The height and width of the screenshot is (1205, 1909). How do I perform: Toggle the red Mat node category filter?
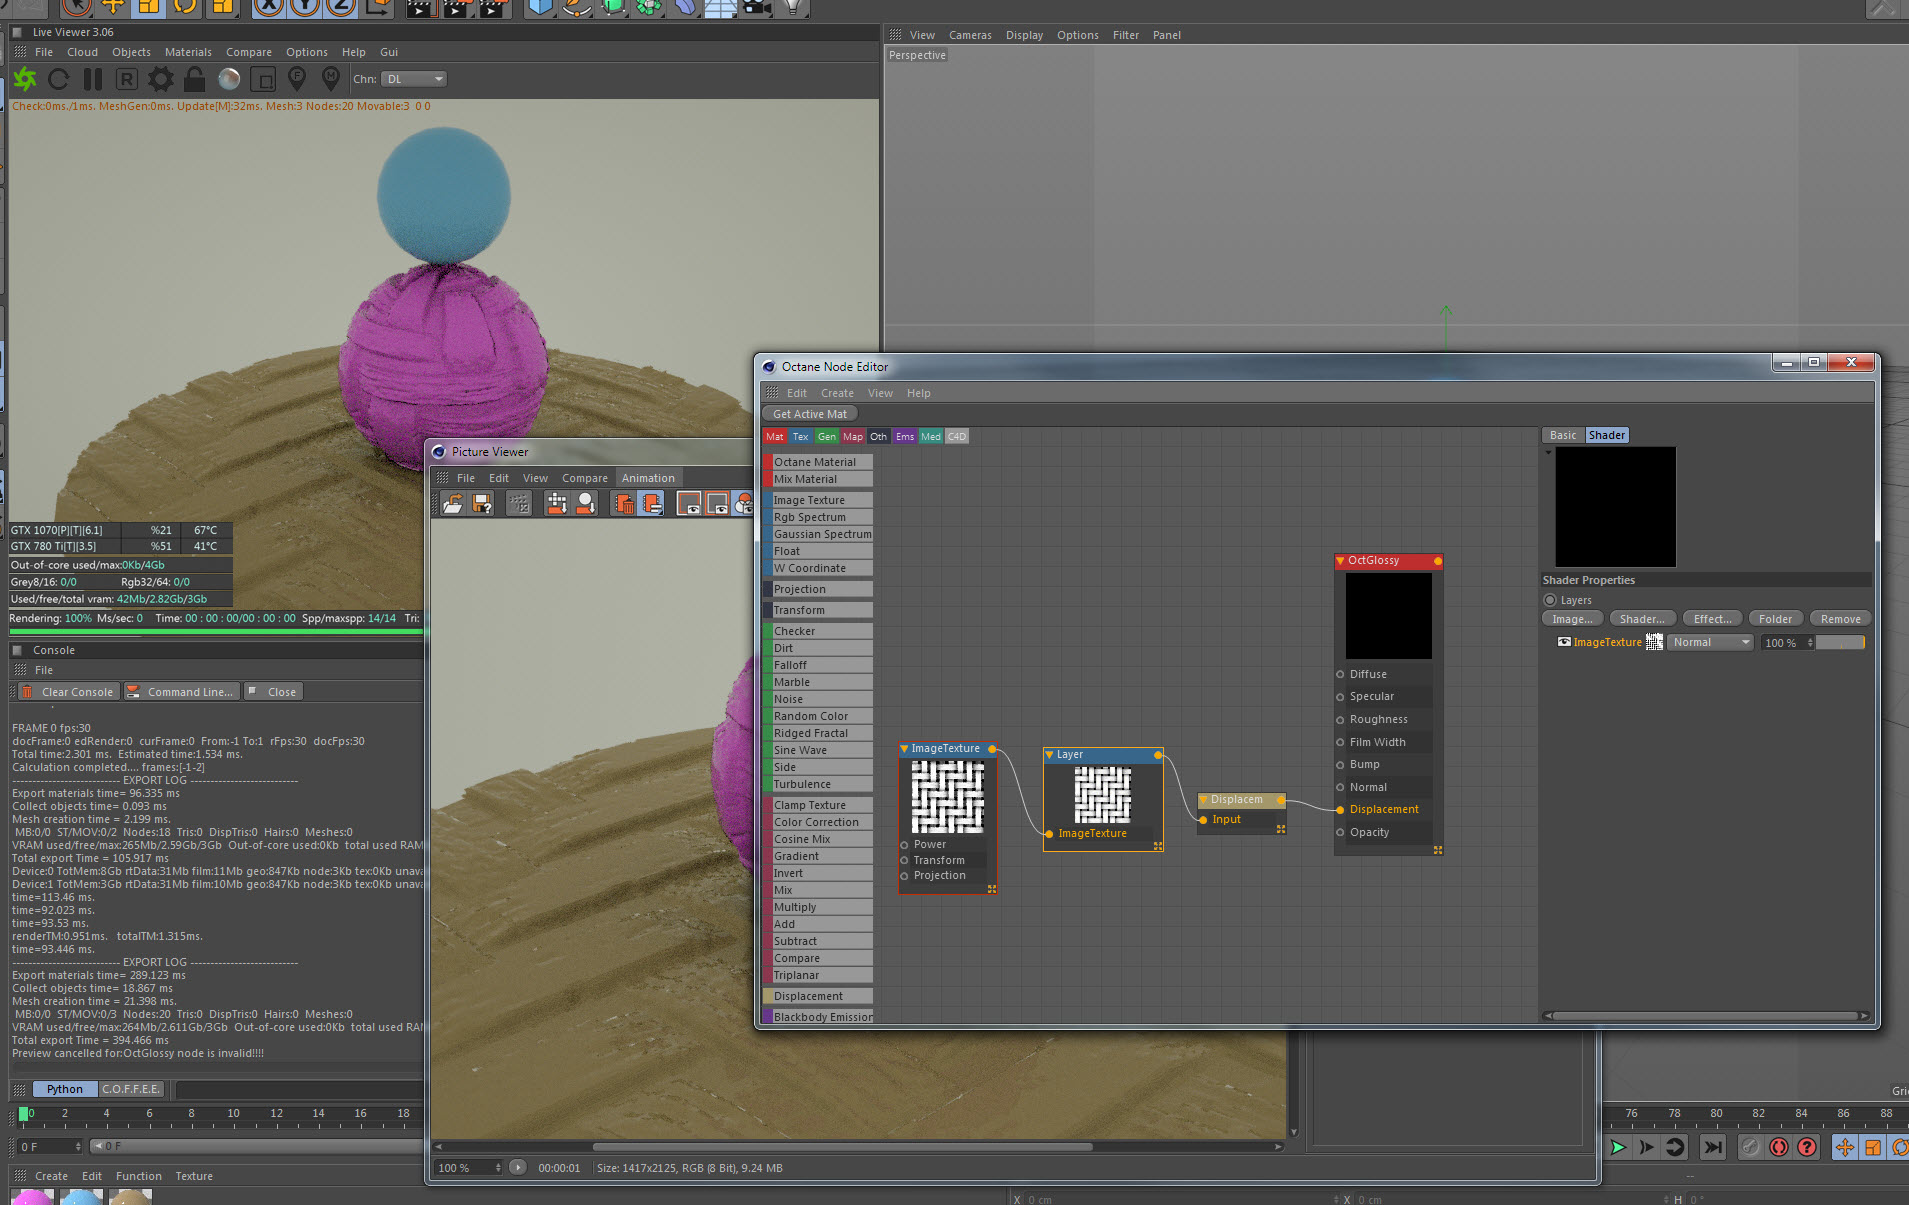[x=775, y=437]
